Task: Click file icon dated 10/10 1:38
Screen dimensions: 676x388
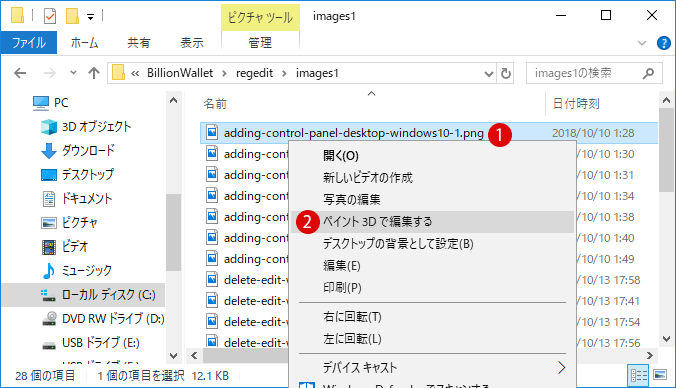Action: pyautogui.click(x=212, y=216)
